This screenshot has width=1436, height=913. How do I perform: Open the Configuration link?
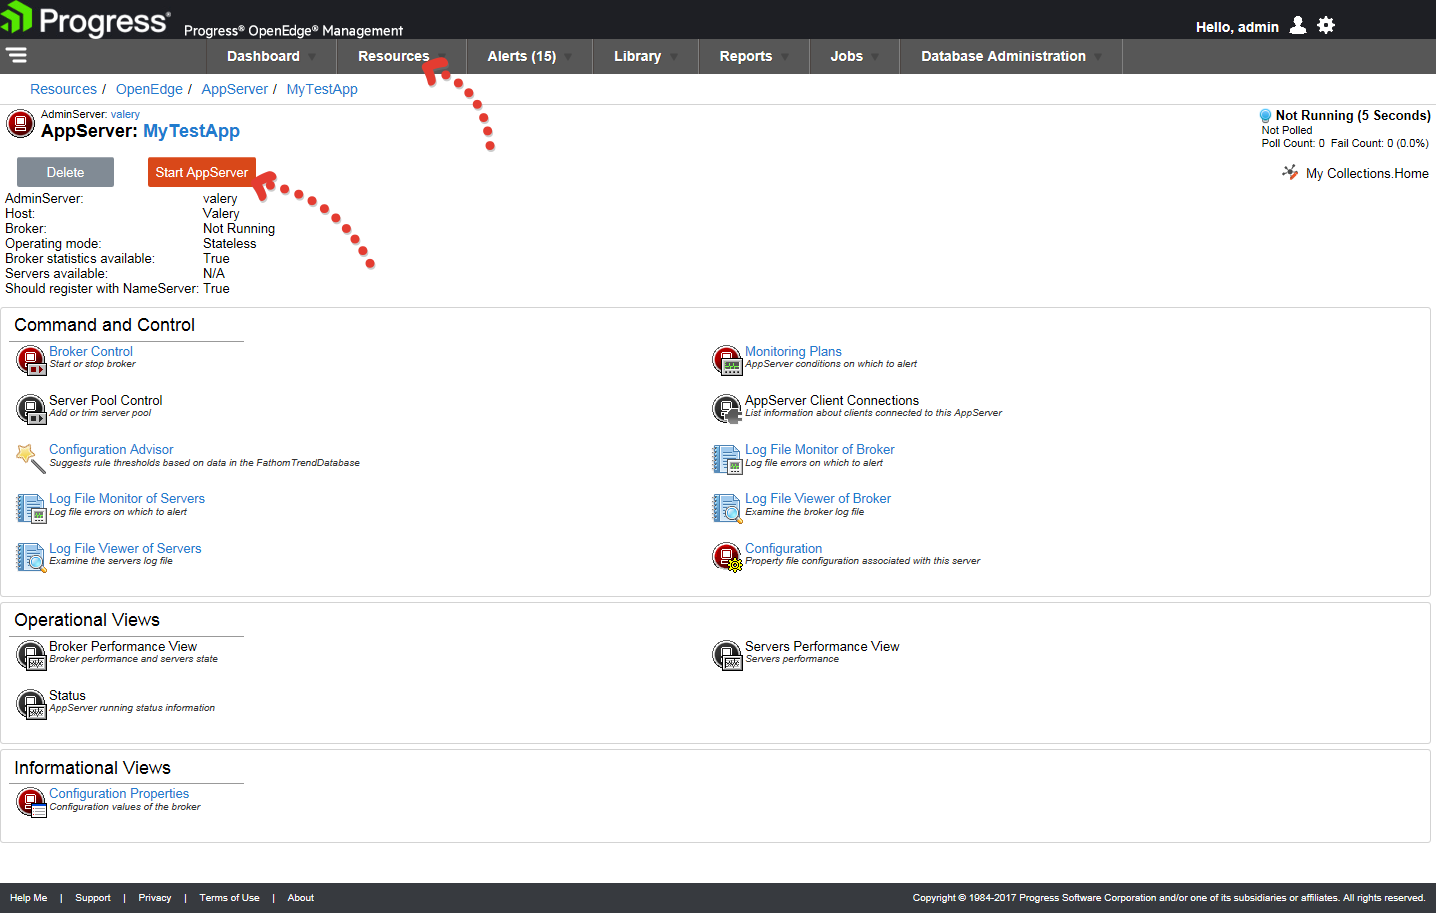(783, 548)
